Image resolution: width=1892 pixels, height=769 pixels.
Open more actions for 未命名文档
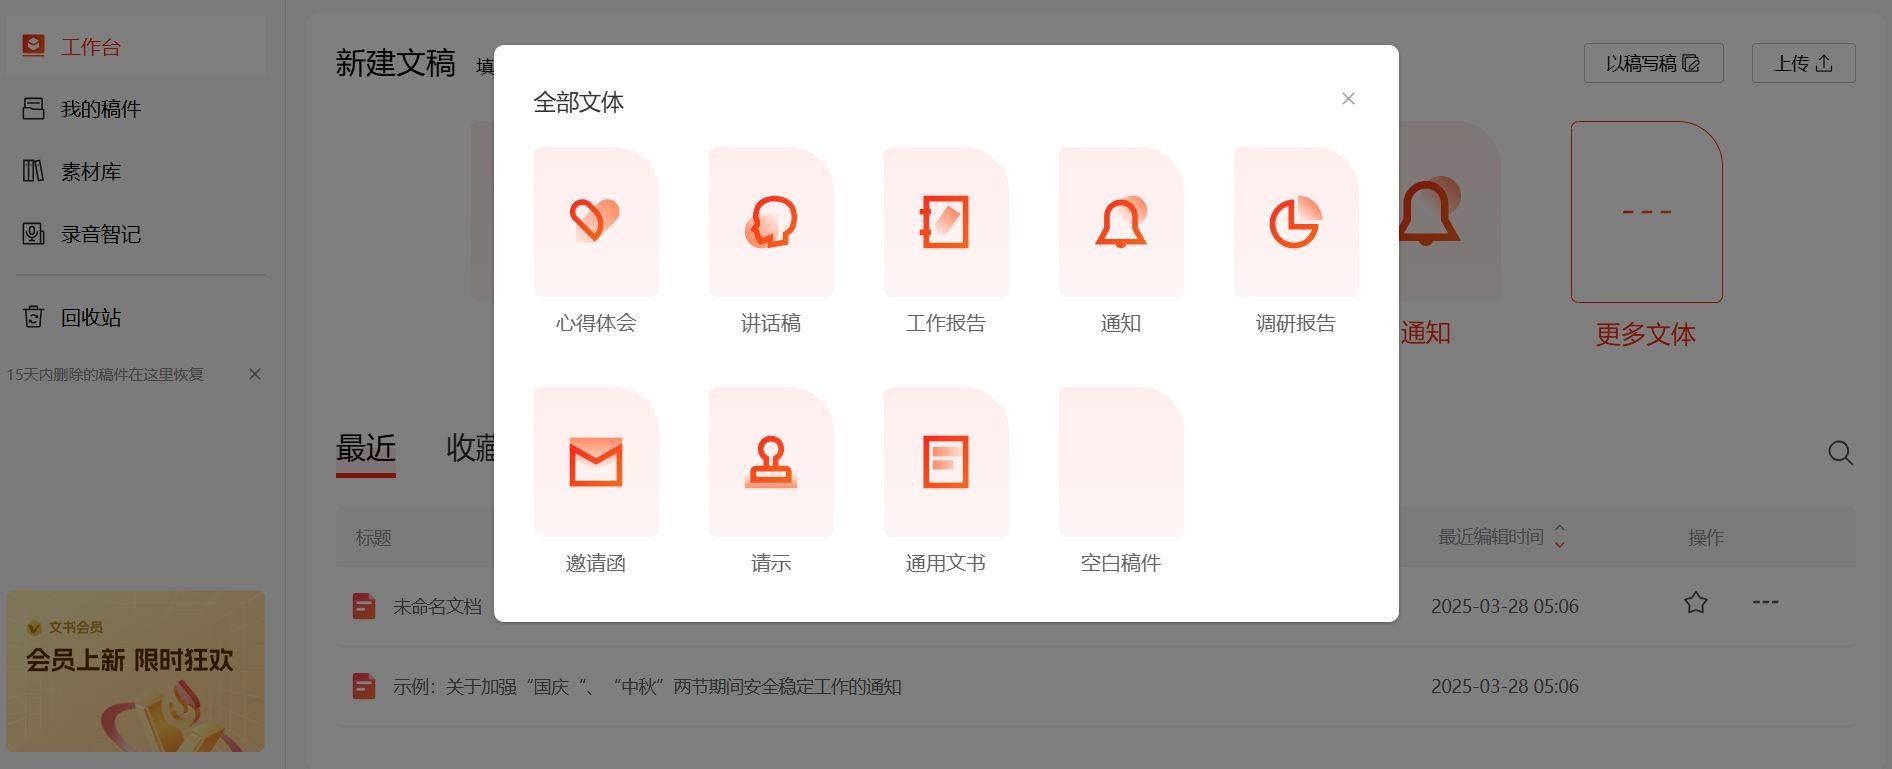[x=1766, y=603]
